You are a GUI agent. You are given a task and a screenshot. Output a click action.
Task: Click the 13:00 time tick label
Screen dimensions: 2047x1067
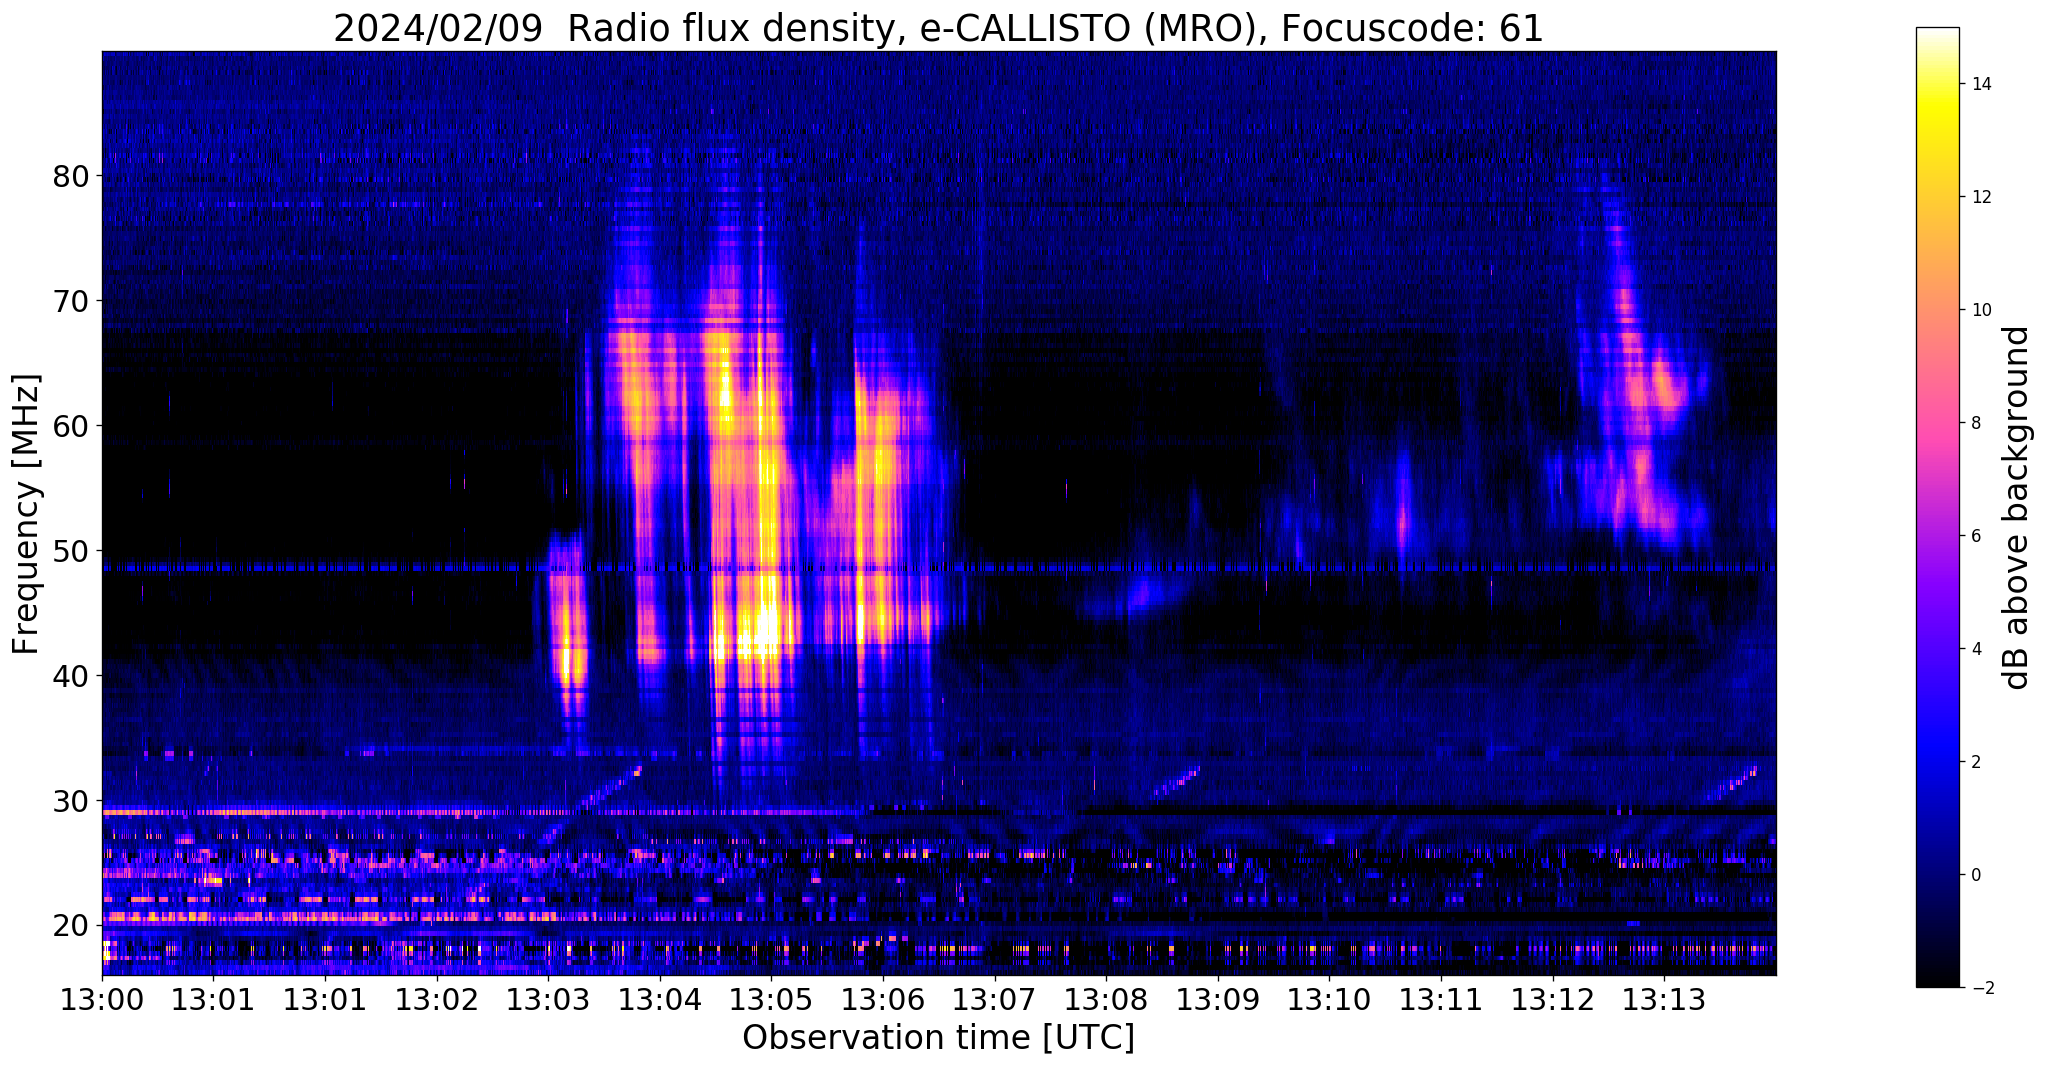(102, 1001)
